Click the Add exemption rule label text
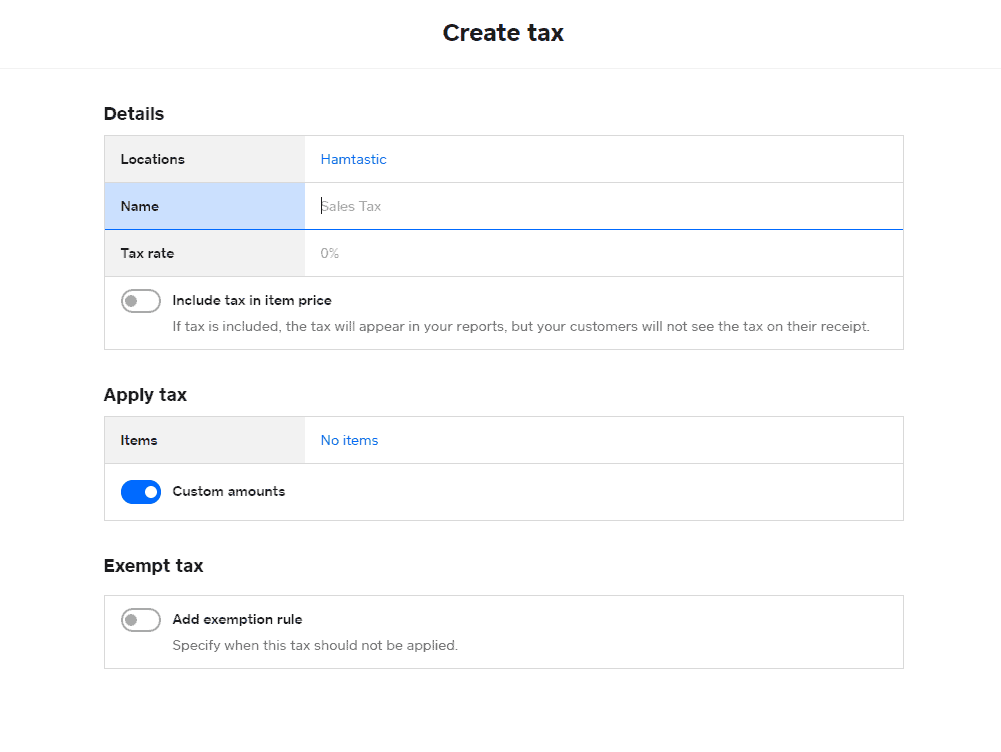This screenshot has width=1001, height=752. click(237, 619)
